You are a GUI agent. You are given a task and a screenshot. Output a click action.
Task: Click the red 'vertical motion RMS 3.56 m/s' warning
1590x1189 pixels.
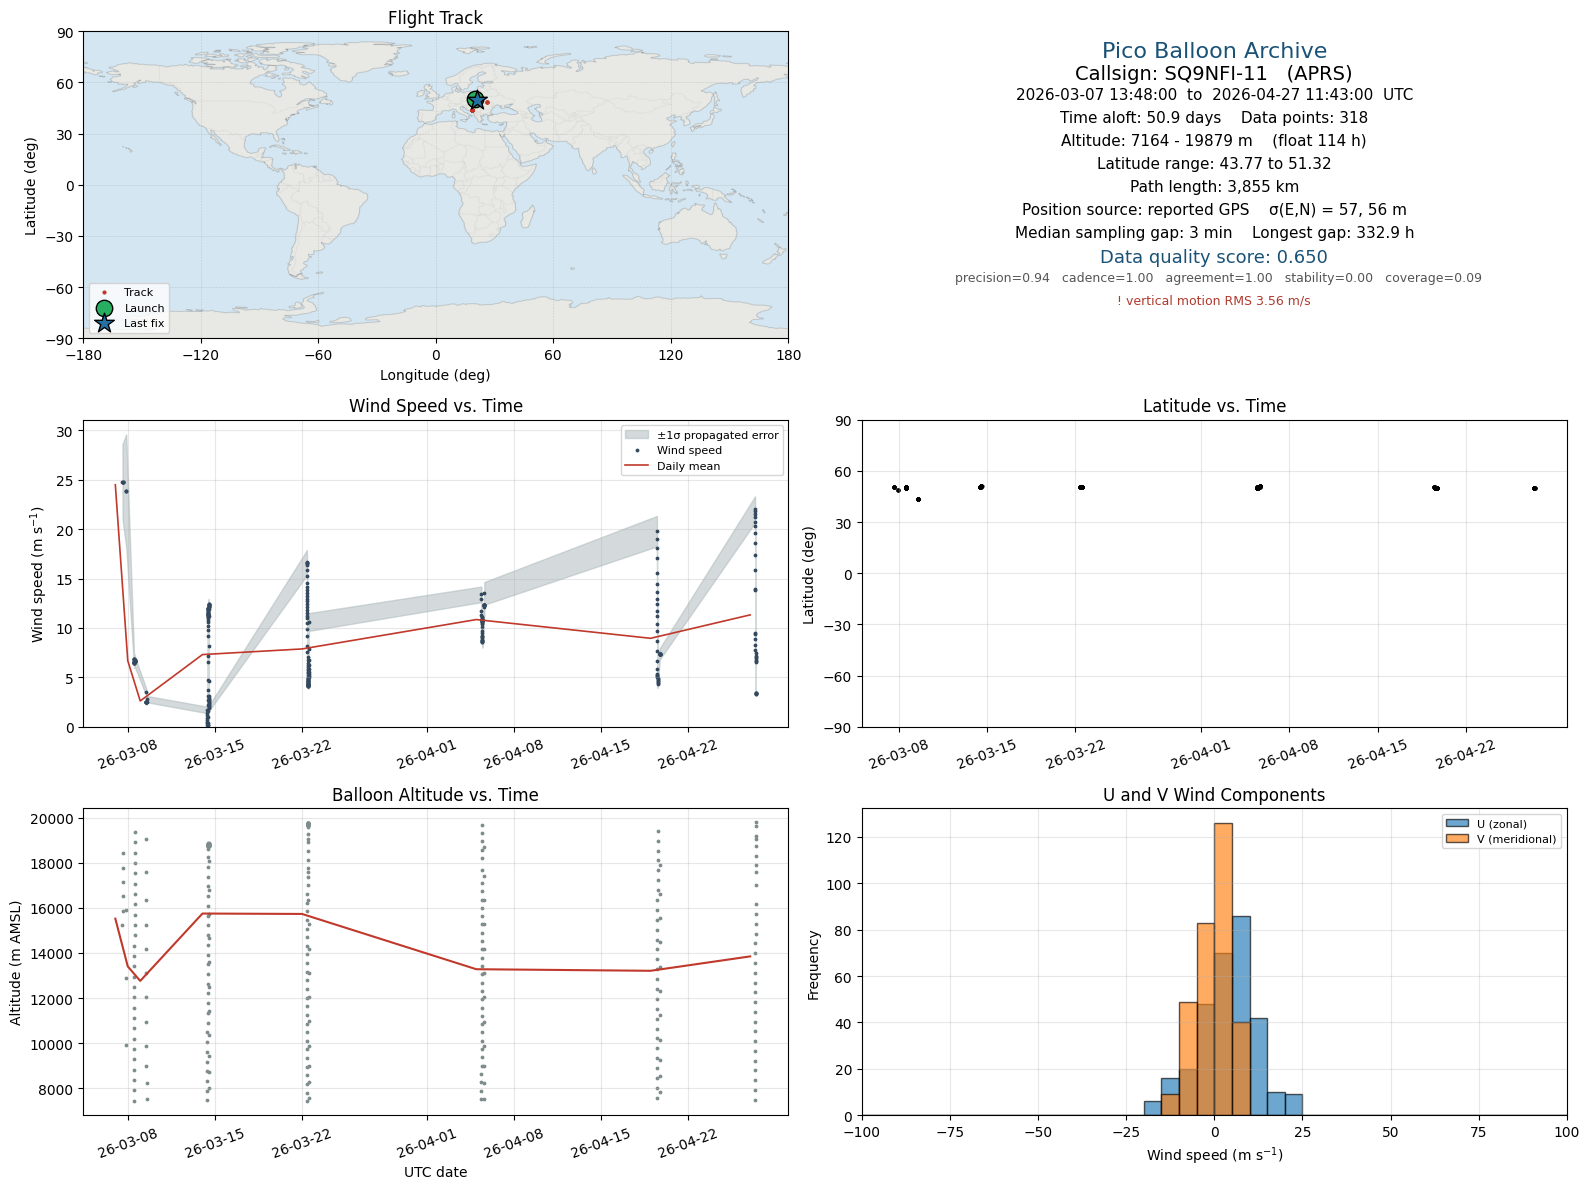click(x=1214, y=301)
